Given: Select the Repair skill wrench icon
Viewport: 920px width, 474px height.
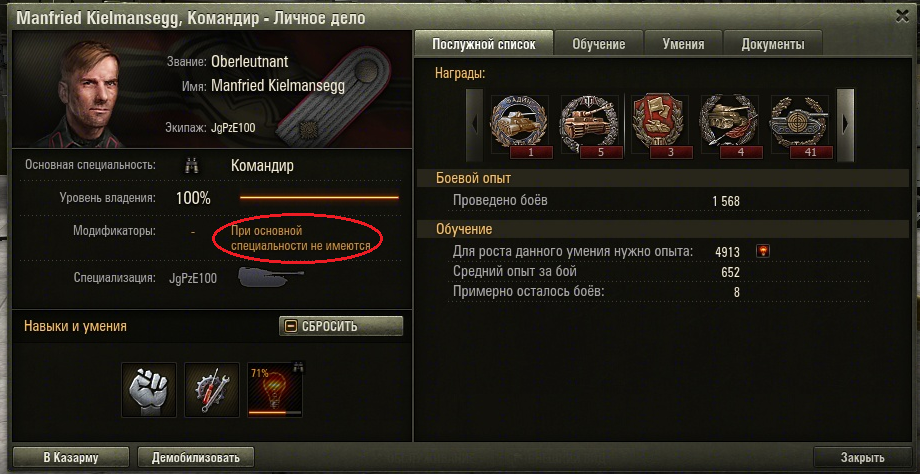Looking at the screenshot, I should click(212, 390).
